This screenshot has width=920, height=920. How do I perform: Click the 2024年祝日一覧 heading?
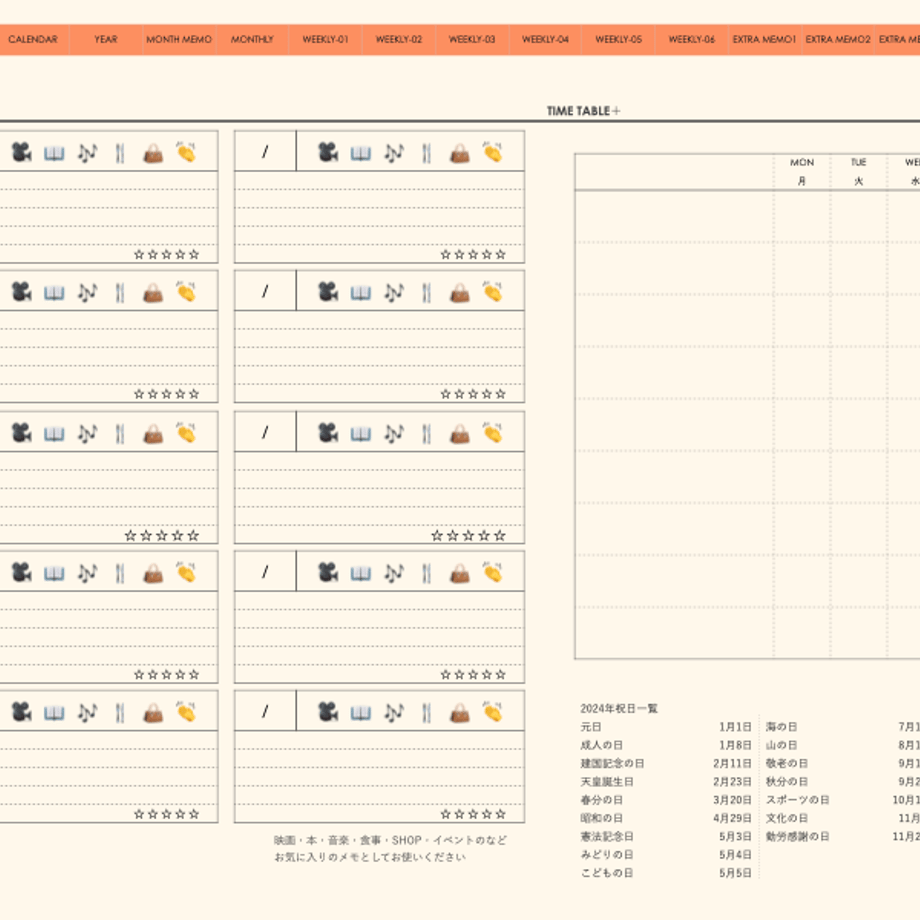coord(619,709)
